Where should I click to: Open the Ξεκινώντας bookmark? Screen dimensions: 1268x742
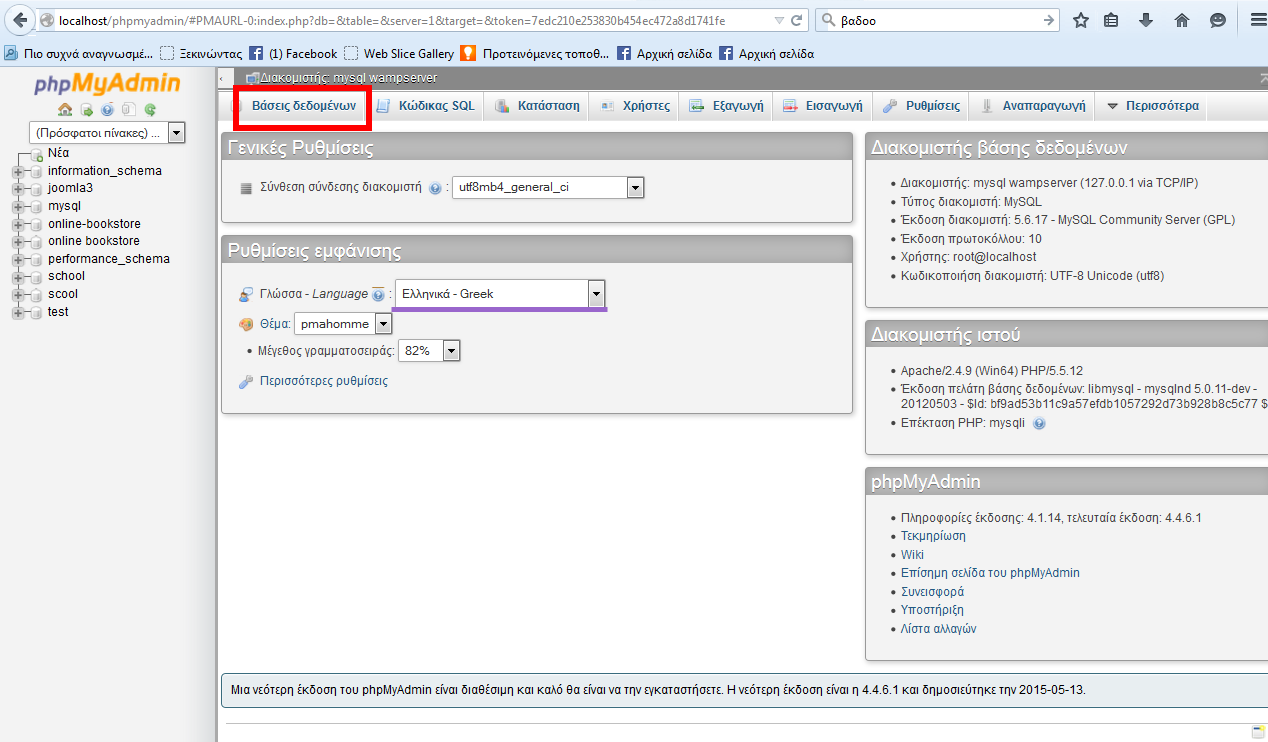(x=201, y=53)
